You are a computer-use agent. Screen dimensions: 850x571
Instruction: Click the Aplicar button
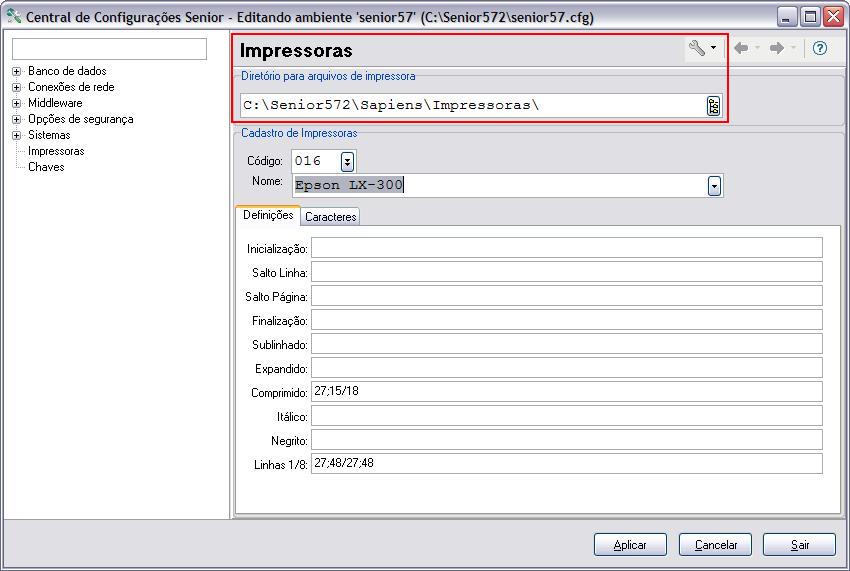tap(630, 545)
